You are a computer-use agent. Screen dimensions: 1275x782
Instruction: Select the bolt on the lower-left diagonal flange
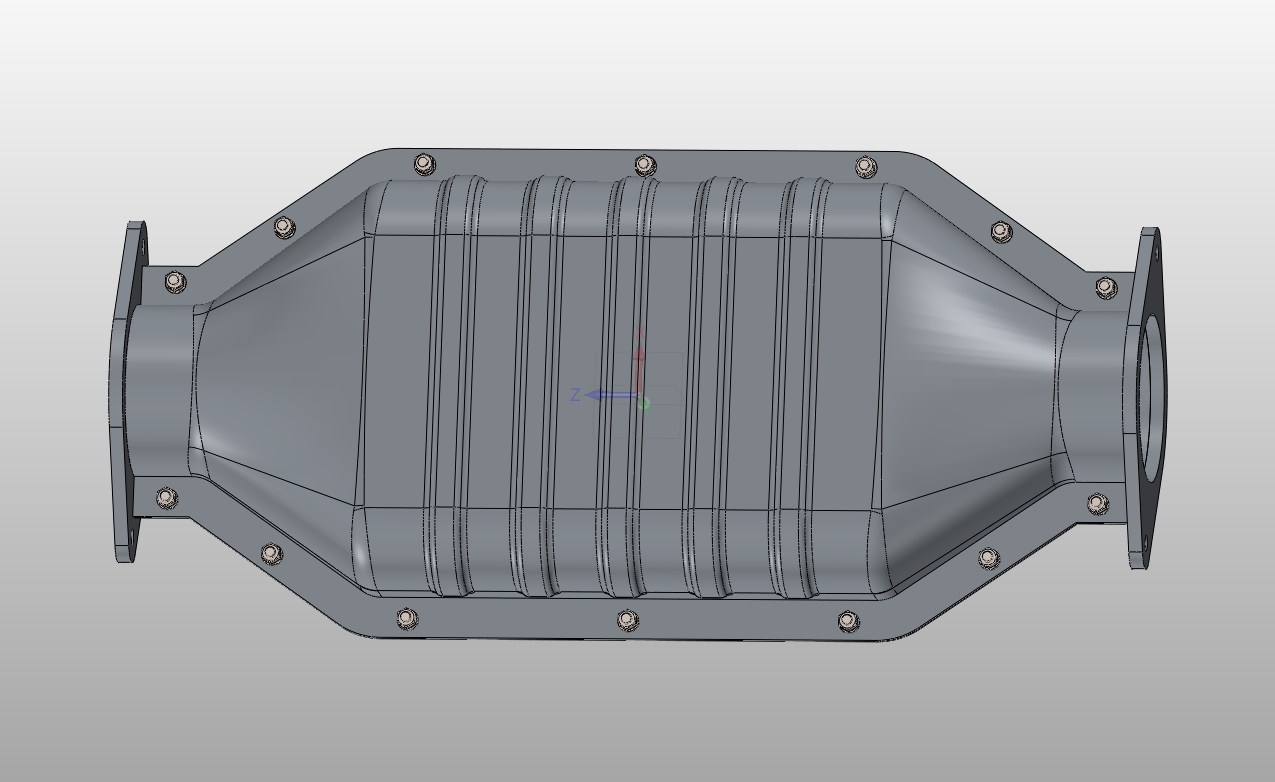pos(271,553)
